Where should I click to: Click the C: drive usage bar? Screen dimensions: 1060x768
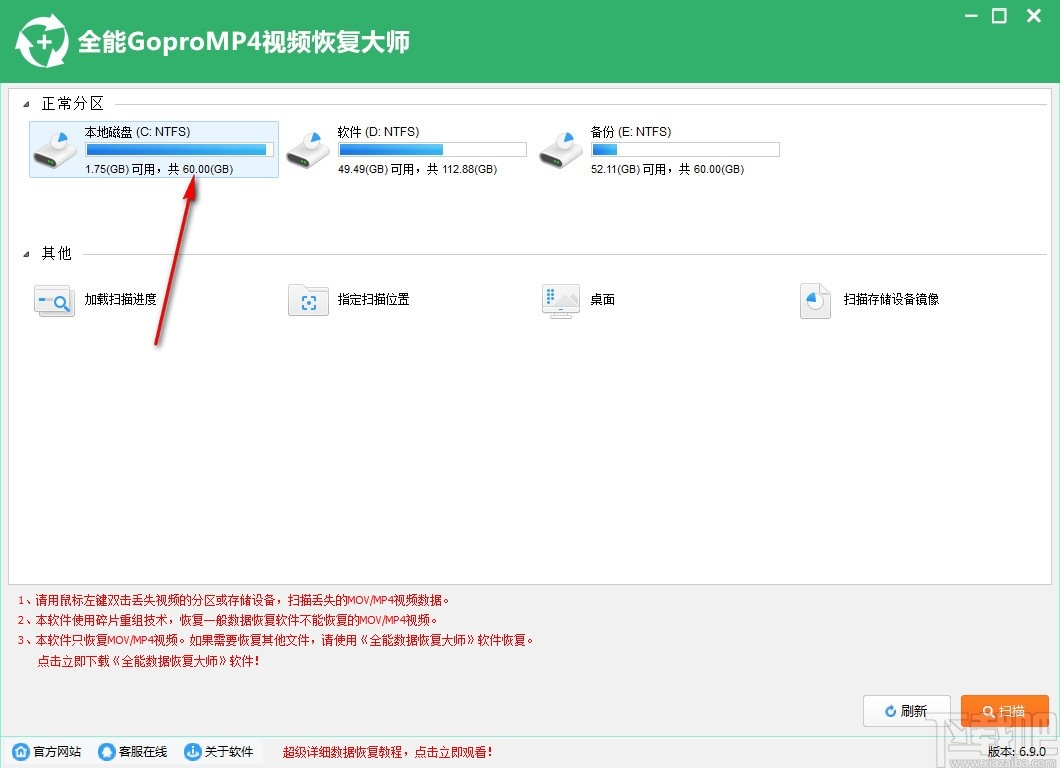(x=180, y=149)
